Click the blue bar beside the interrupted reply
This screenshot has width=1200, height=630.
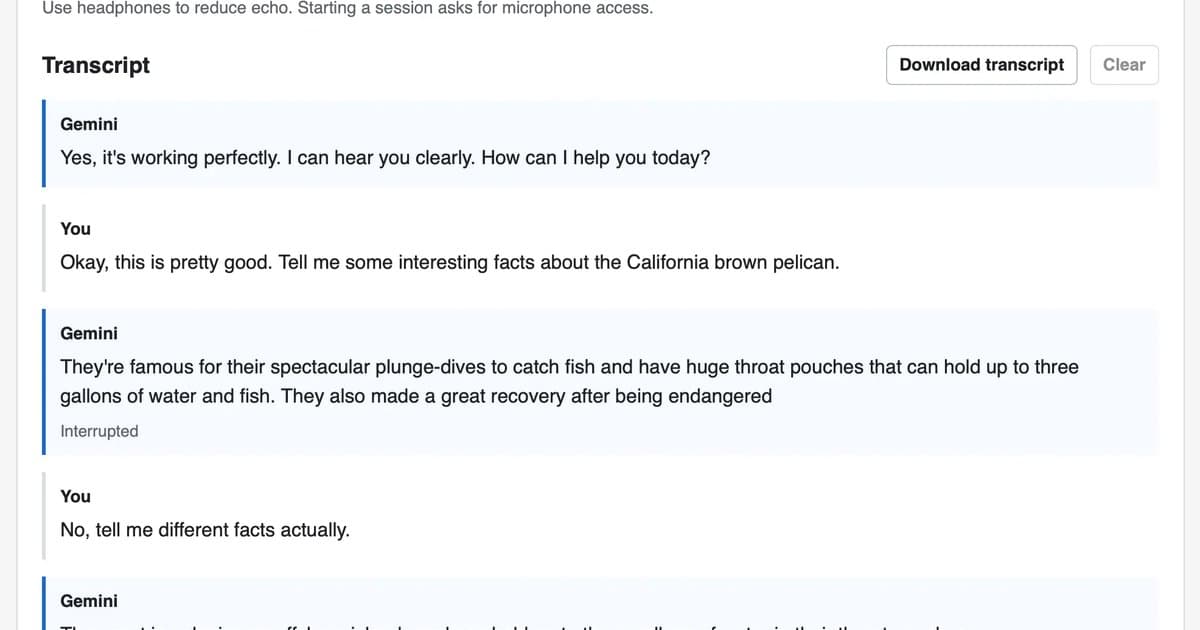pos(44,382)
